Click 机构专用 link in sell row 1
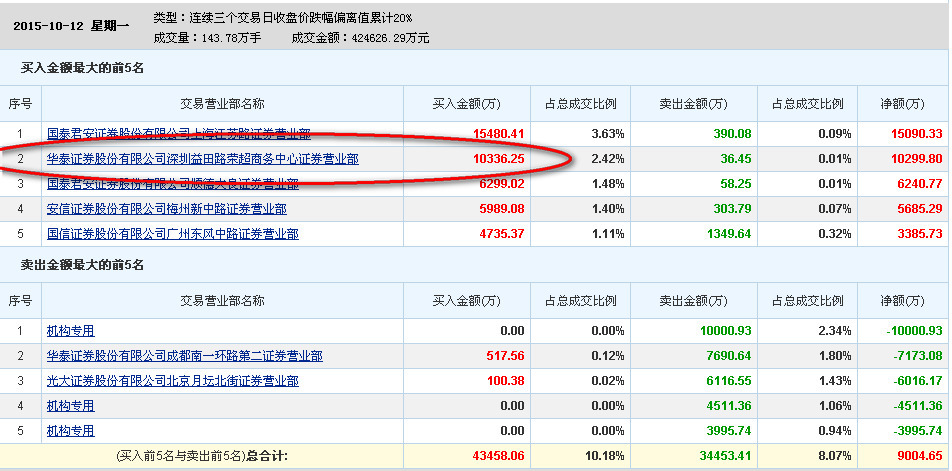 coord(70,331)
